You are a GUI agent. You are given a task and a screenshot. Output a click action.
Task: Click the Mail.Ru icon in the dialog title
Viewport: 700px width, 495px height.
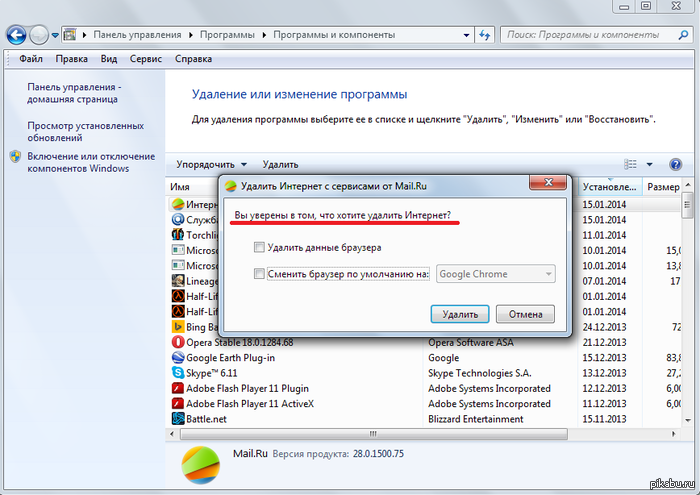(231, 186)
